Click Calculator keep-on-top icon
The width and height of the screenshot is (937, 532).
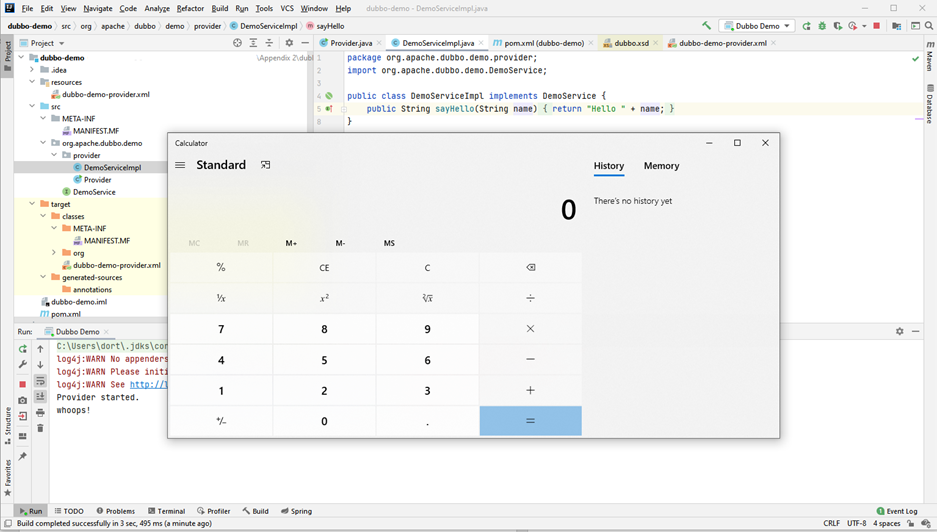(265, 165)
